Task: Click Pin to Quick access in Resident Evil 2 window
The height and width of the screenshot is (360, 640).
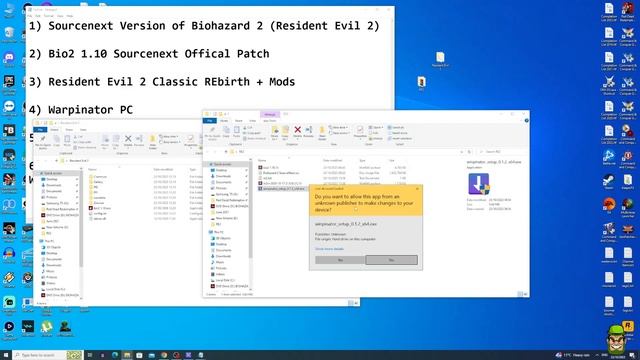Action: click(x=42, y=142)
